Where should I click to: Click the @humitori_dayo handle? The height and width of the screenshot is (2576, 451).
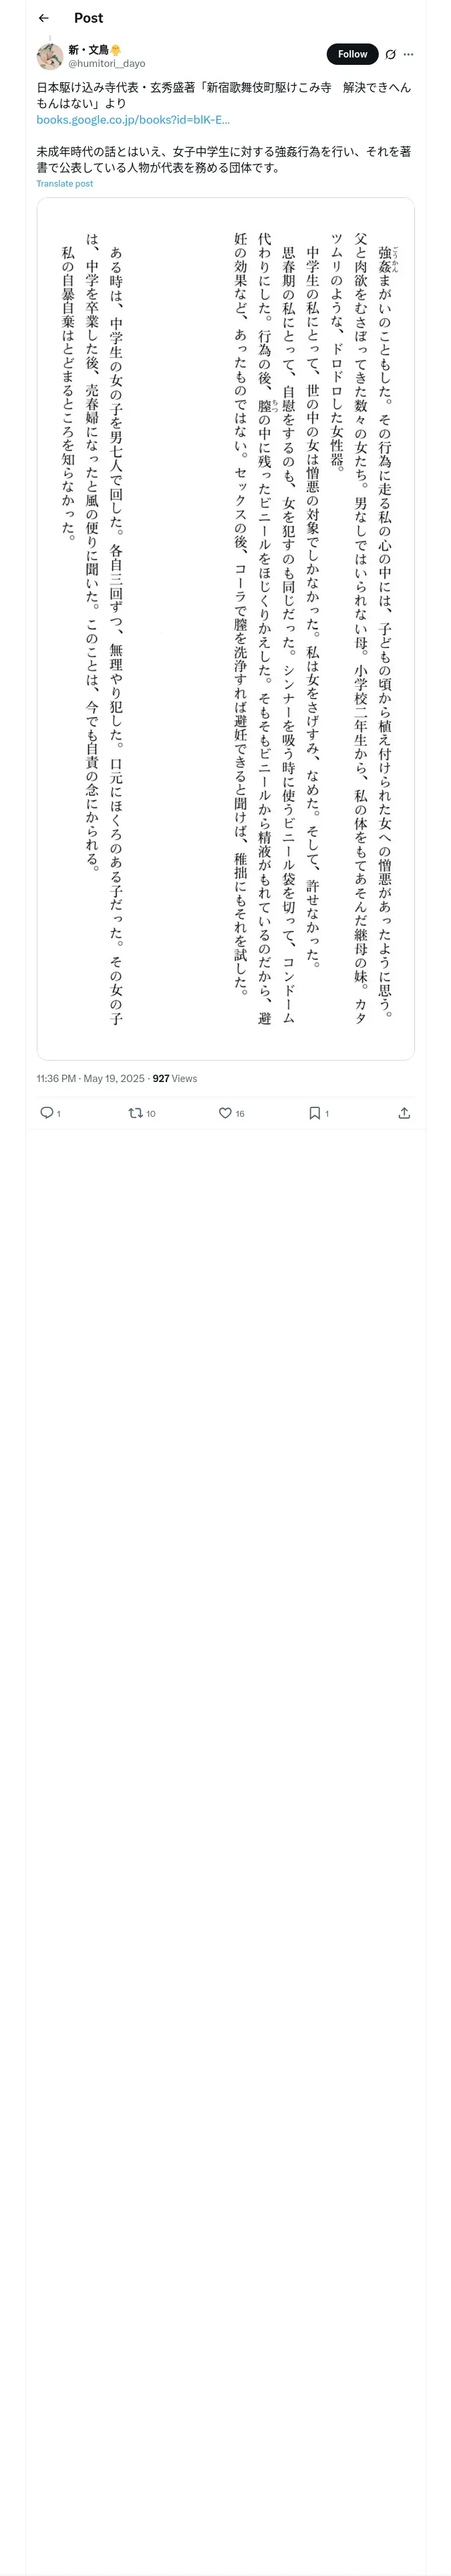point(107,63)
